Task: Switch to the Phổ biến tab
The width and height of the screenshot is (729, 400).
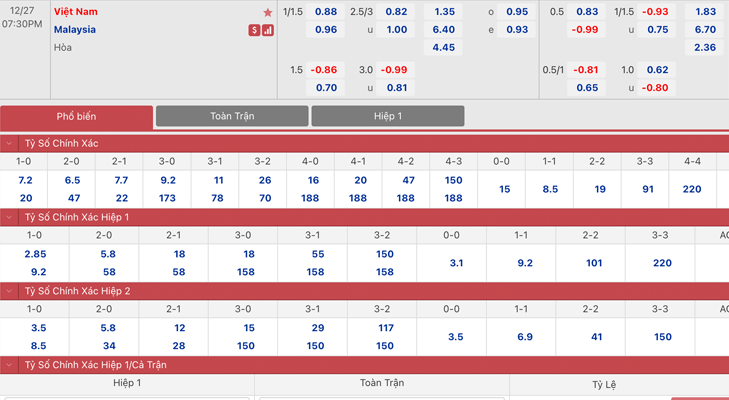Action: [76, 116]
